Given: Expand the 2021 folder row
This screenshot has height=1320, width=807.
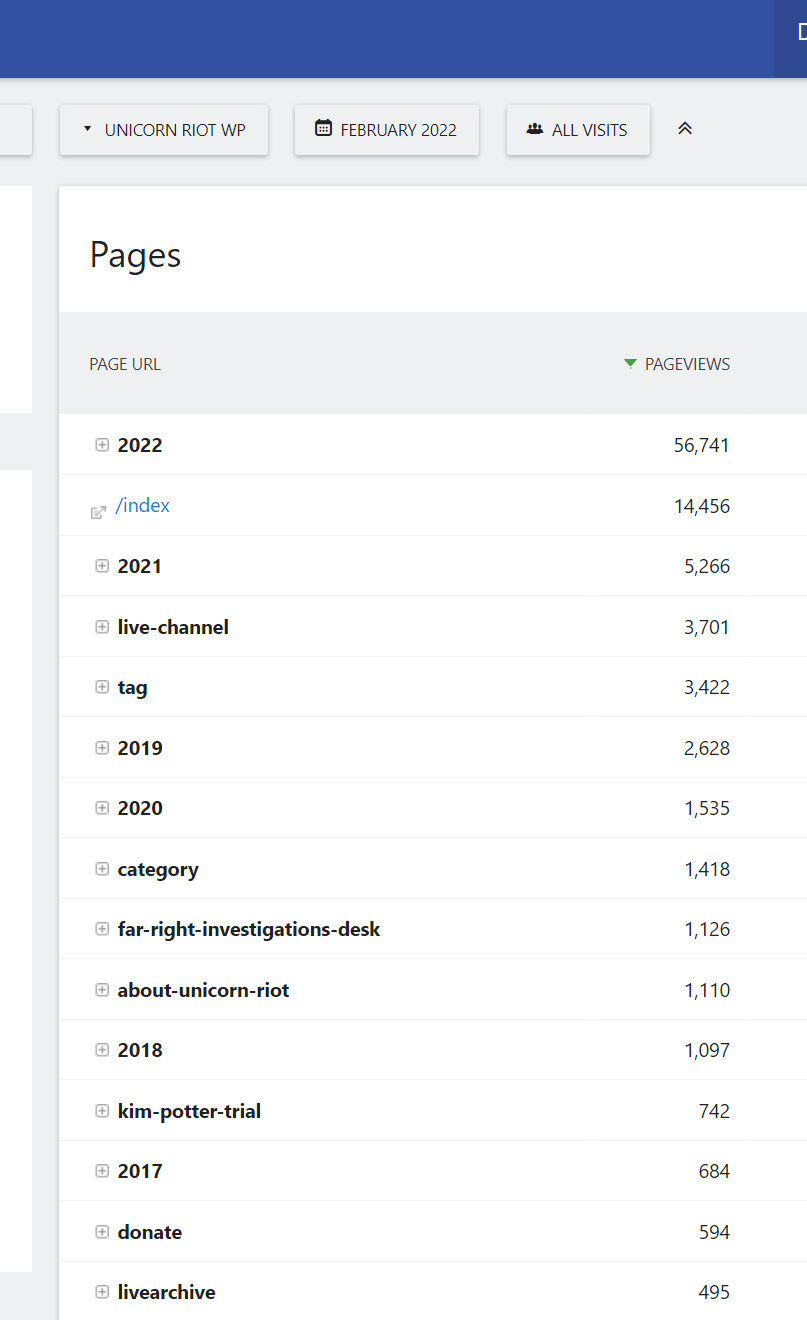Looking at the screenshot, I should tap(102, 566).
